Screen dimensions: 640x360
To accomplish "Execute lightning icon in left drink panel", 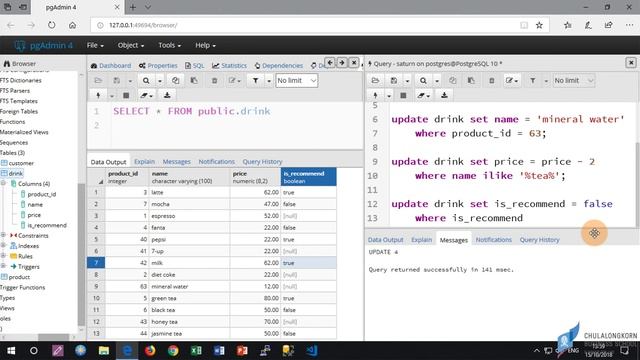I will [x=98, y=95].
